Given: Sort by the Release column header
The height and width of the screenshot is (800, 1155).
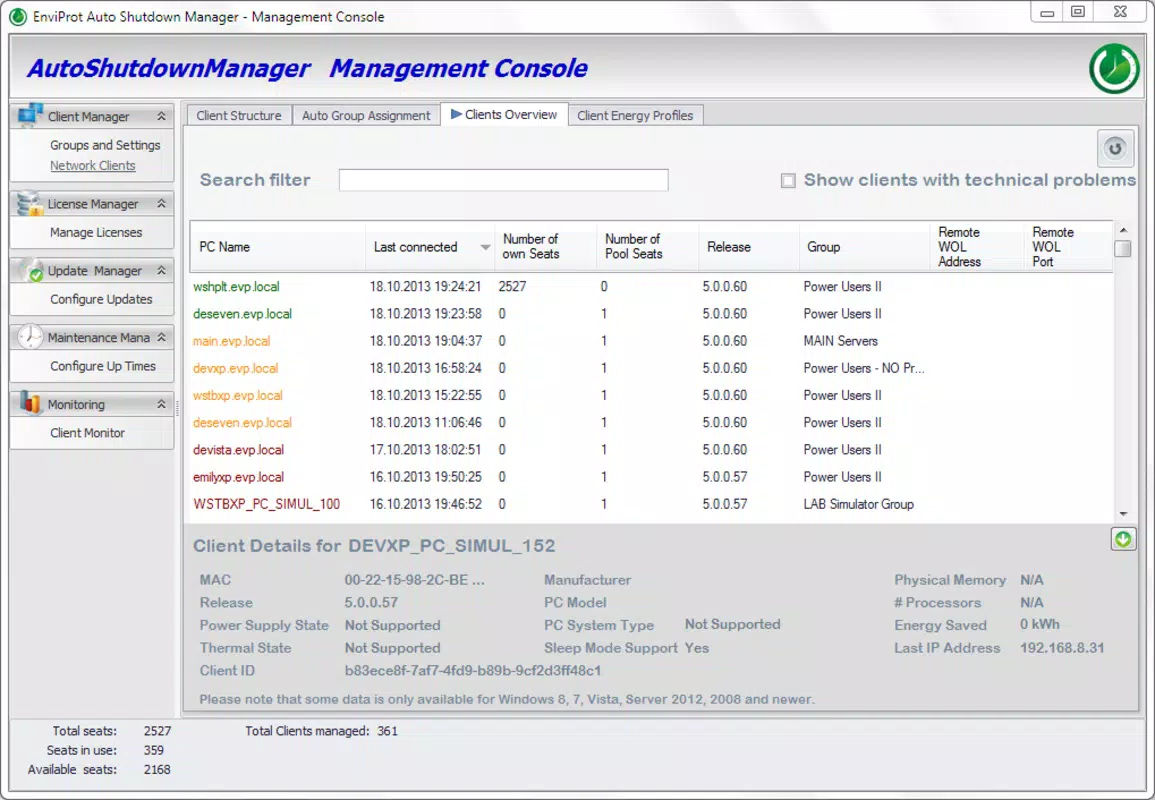Looking at the screenshot, I should coord(748,247).
